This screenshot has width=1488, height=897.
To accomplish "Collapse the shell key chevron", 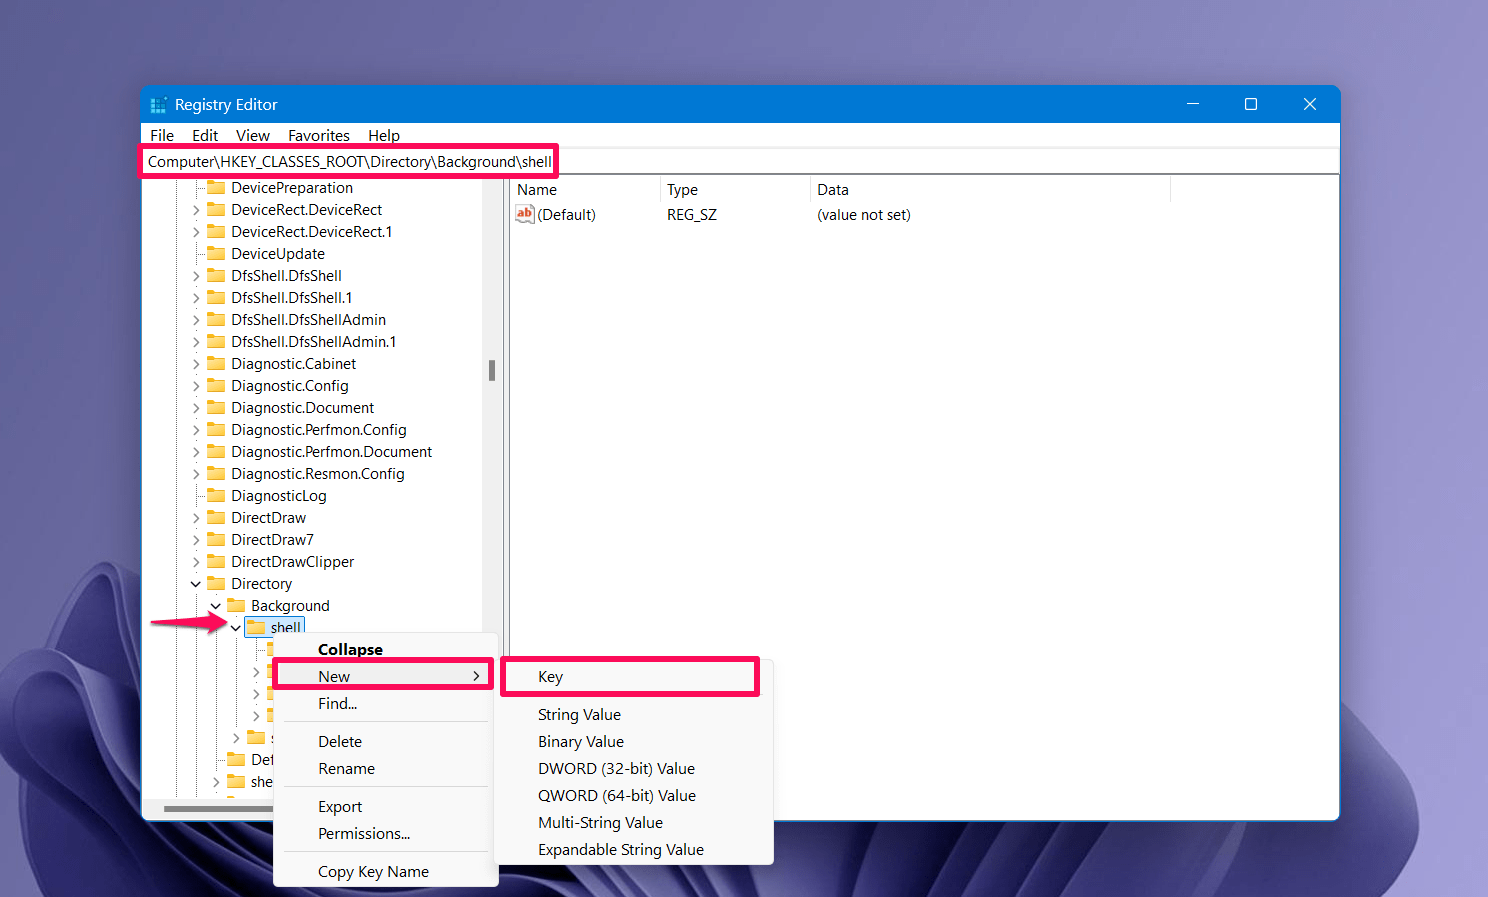I will 236,628.
